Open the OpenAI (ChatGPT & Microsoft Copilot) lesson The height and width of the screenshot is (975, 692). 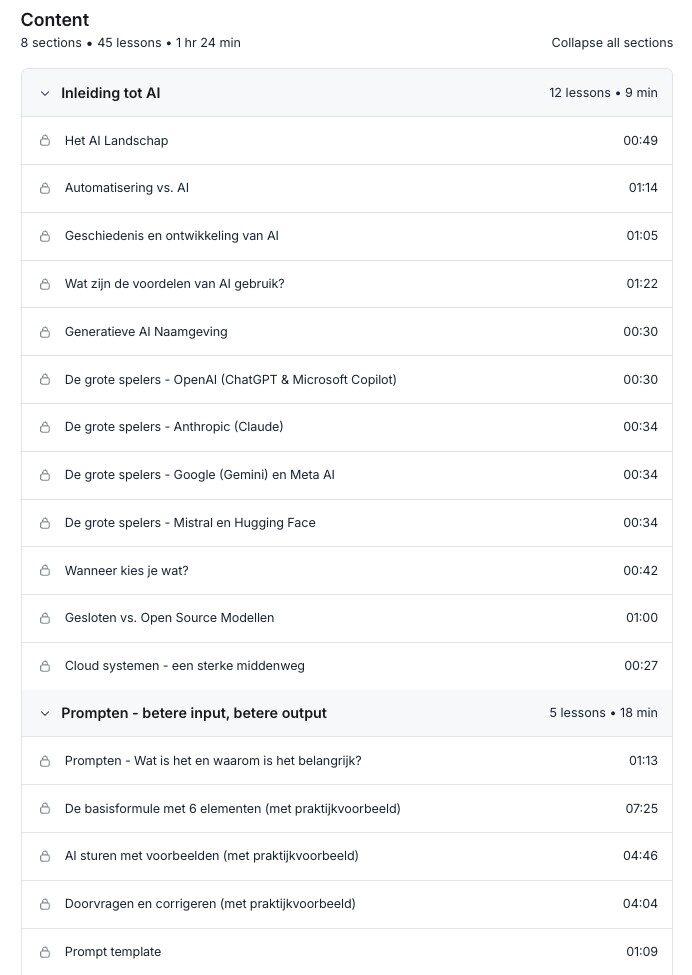coord(230,380)
